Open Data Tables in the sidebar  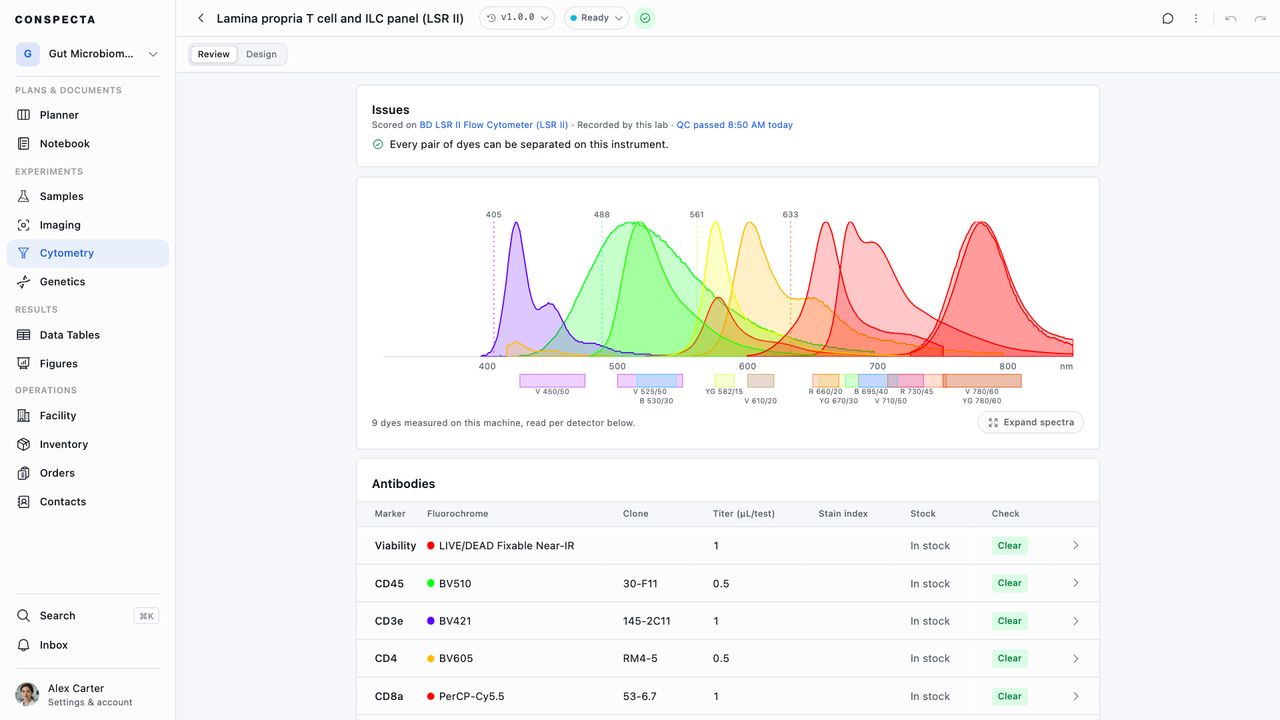88,335
